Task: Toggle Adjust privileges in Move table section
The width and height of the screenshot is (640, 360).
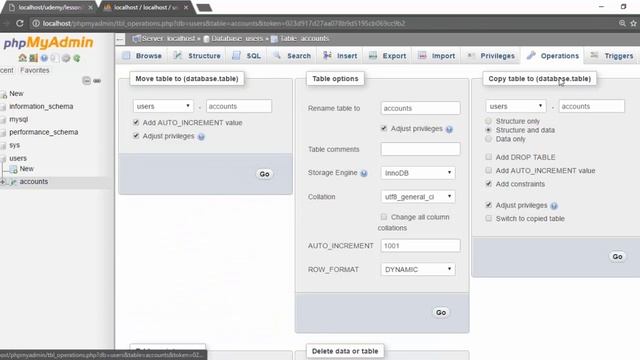Action: pyautogui.click(x=136, y=136)
